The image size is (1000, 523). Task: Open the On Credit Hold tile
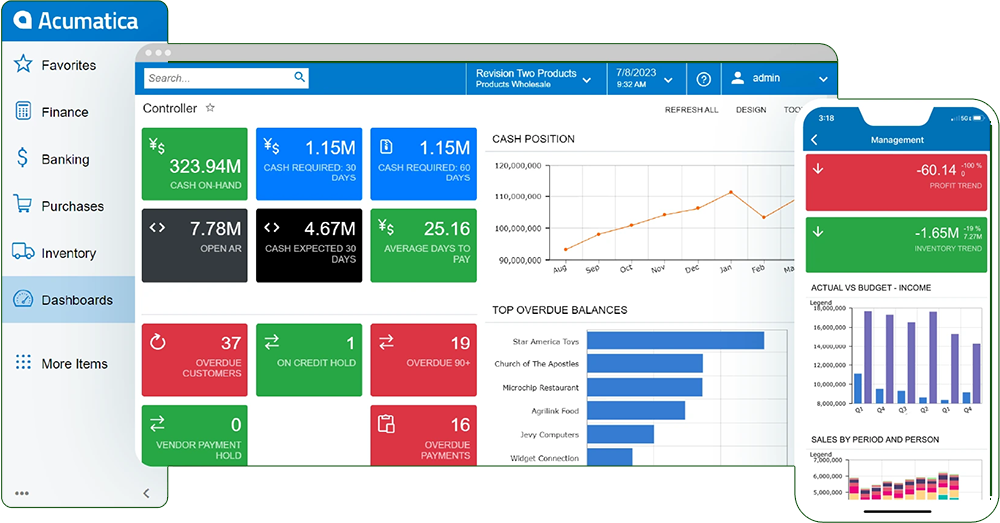coord(309,360)
